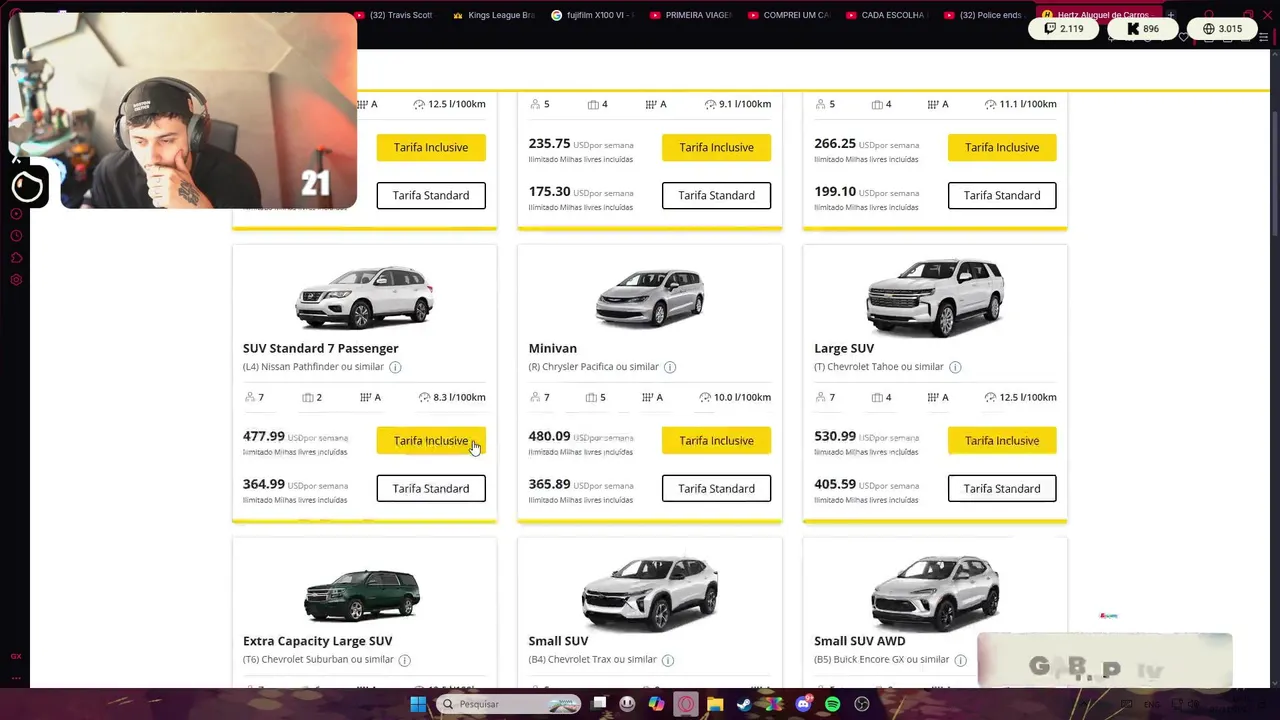Viewport: 1280px width, 720px height.
Task: Choose Tarifa Standard for Large SUV Tahoe
Action: coord(1002,489)
